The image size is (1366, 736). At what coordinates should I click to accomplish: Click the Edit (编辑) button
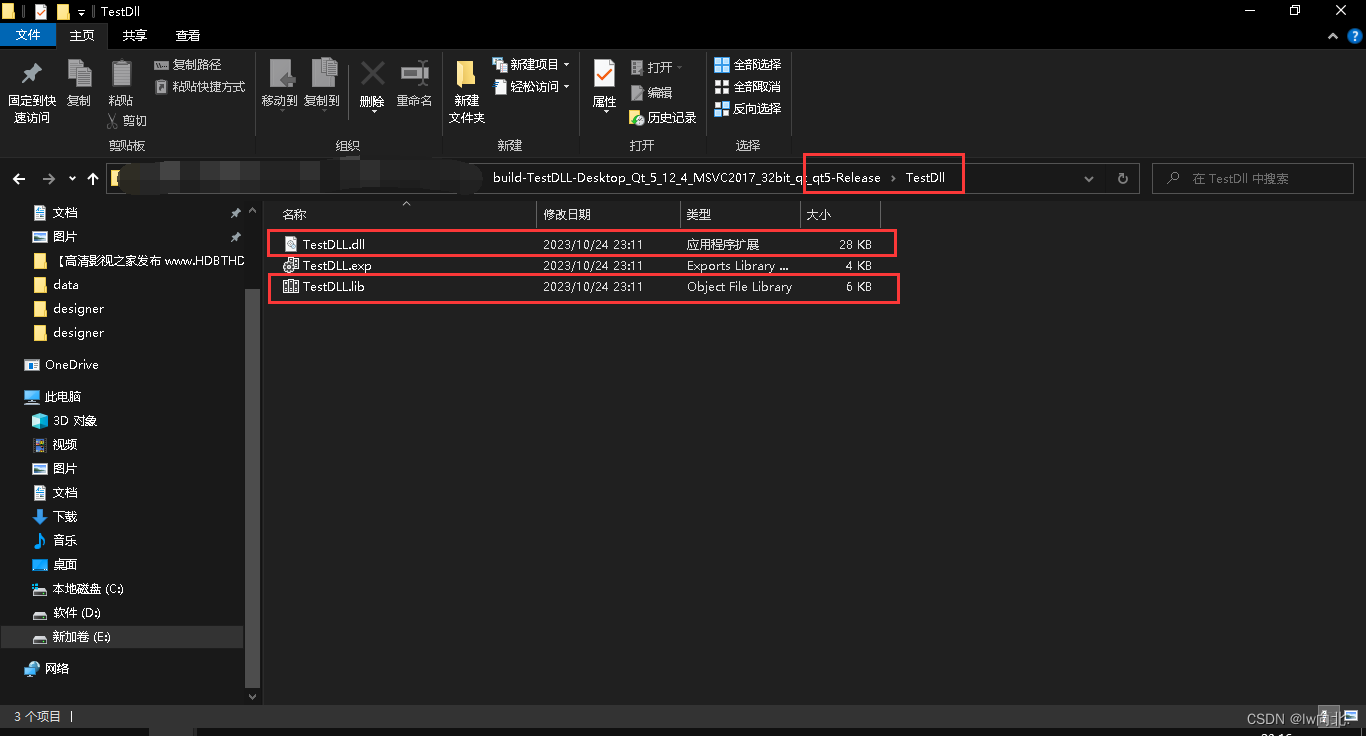click(652, 92)
